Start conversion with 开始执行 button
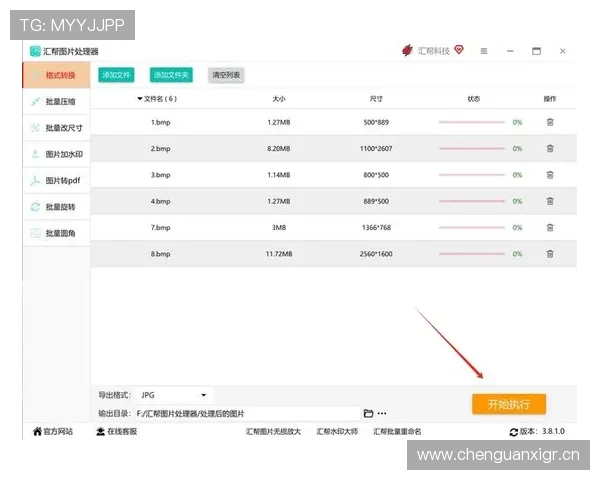The image size is (600, 480). pyautogui.click(x=509, y=404)
